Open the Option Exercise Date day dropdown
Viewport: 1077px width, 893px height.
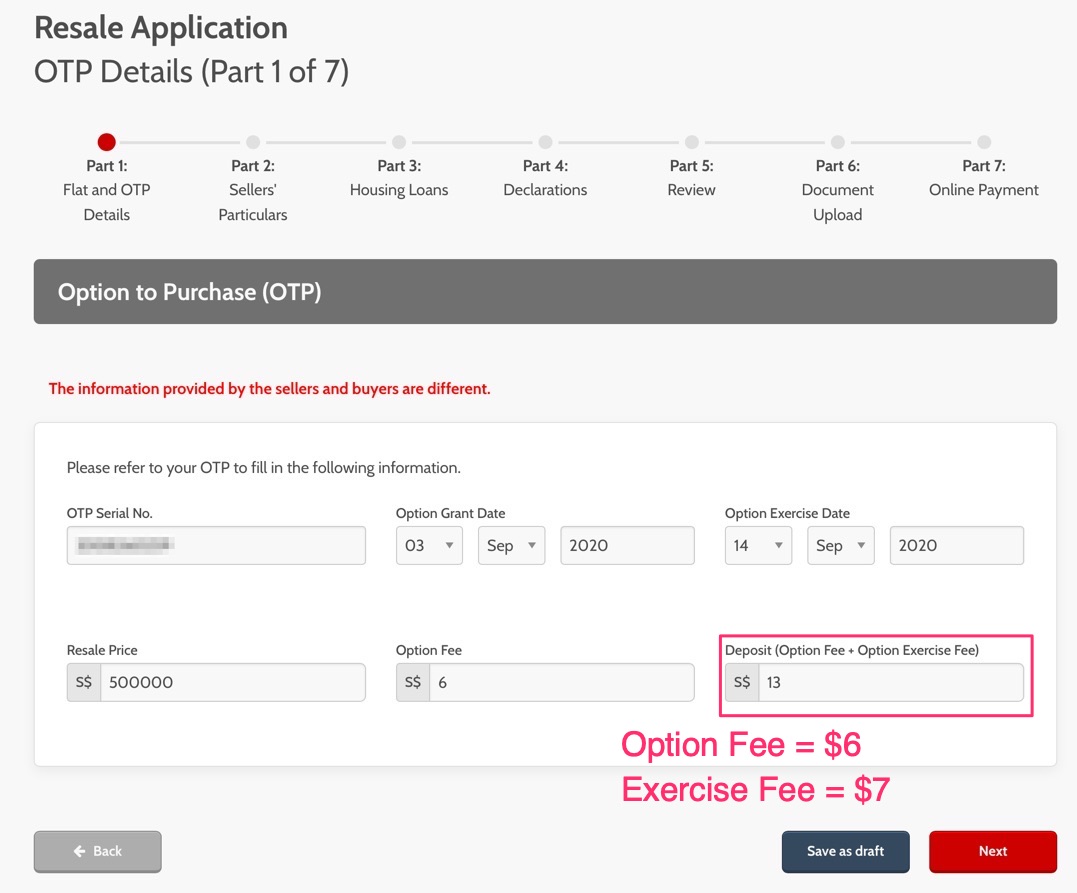click(x=758, y=545)
